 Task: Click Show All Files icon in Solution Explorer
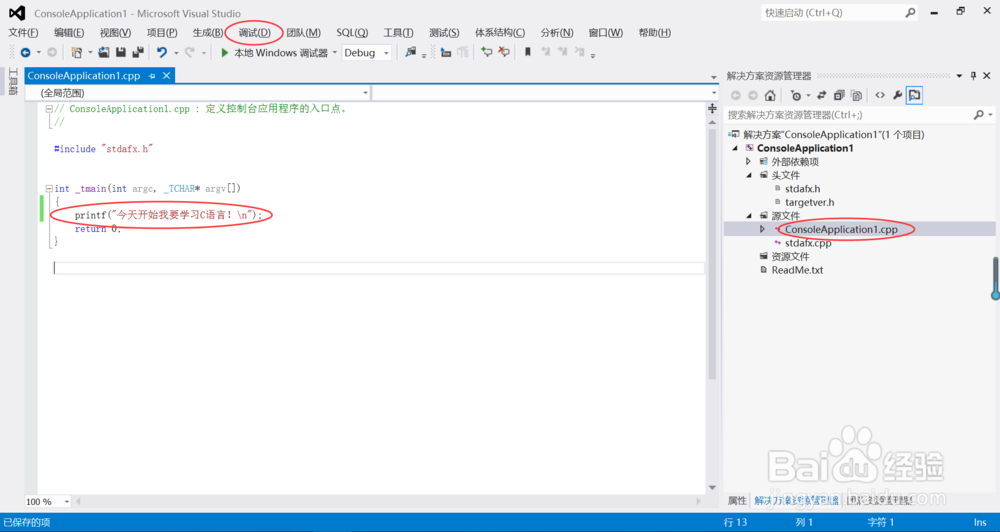857,95
